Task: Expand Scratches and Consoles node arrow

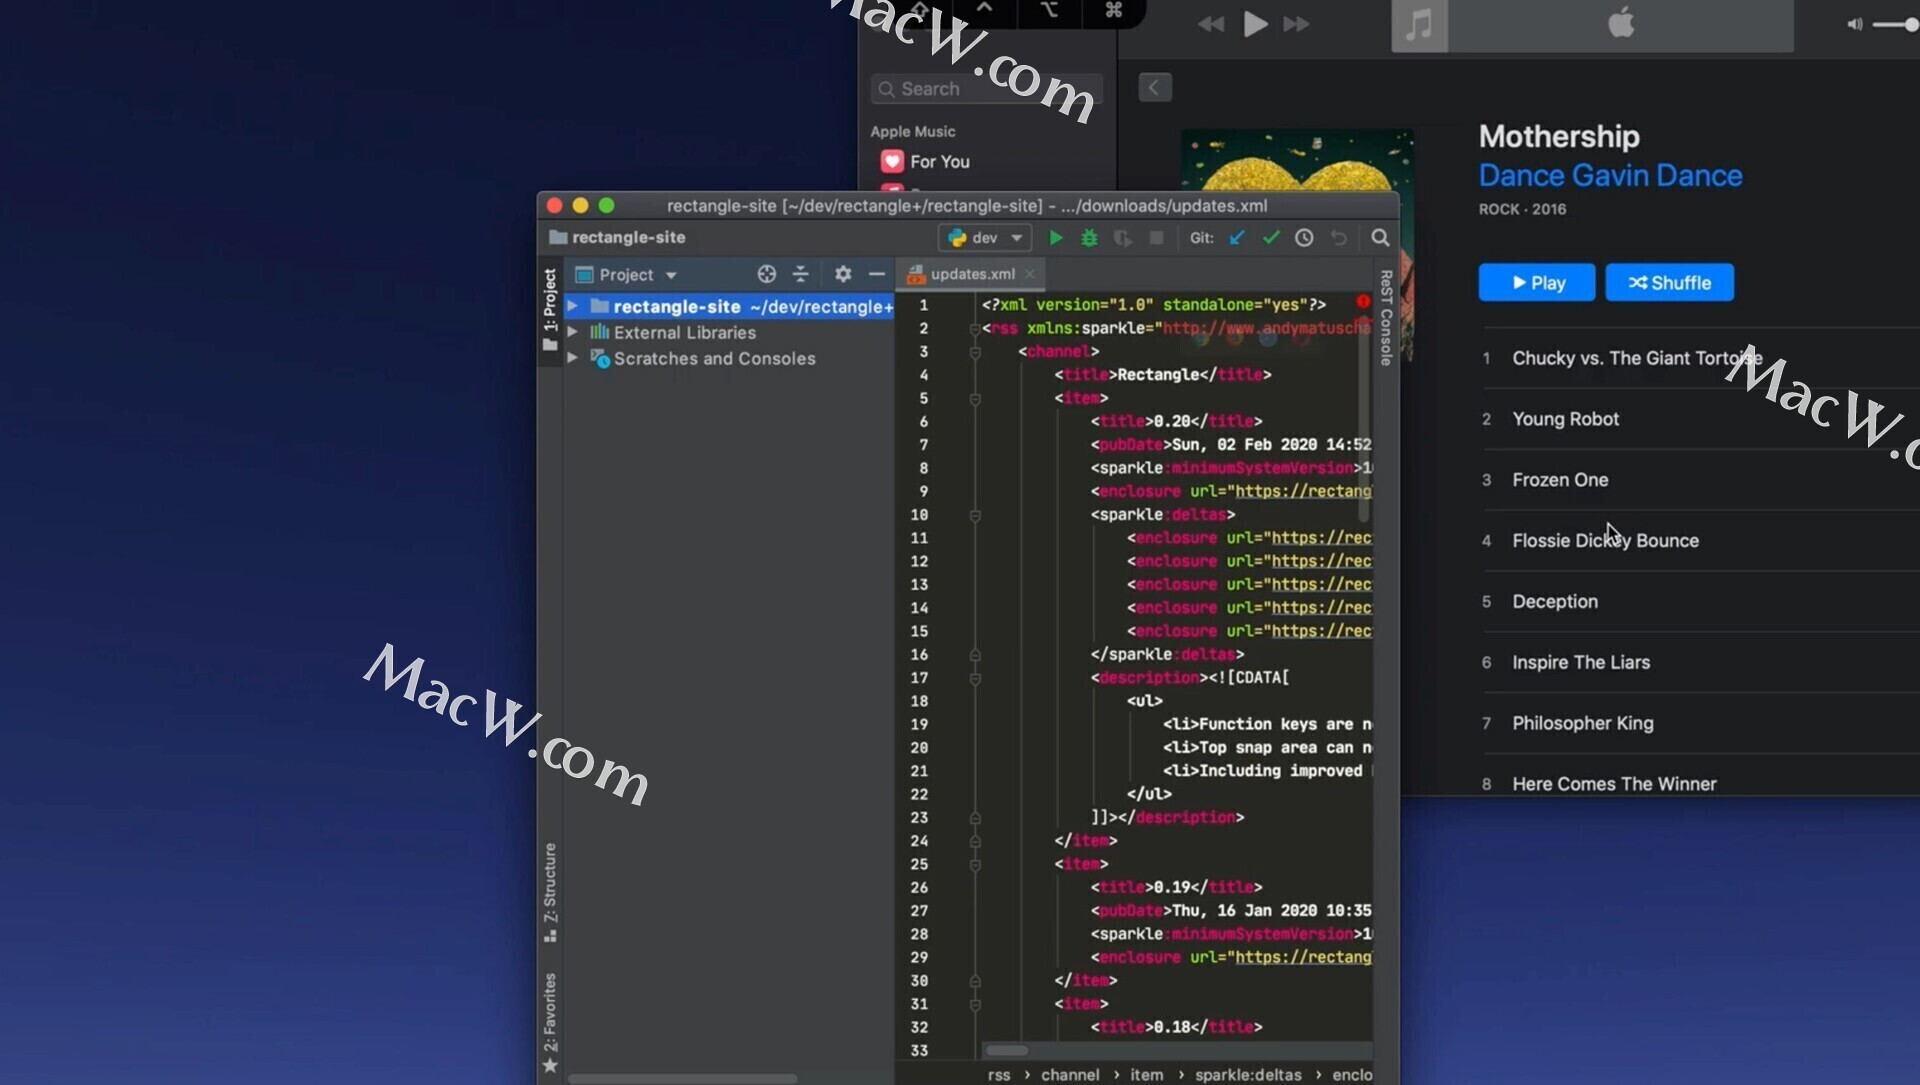Action: click(x=573, y=357)
